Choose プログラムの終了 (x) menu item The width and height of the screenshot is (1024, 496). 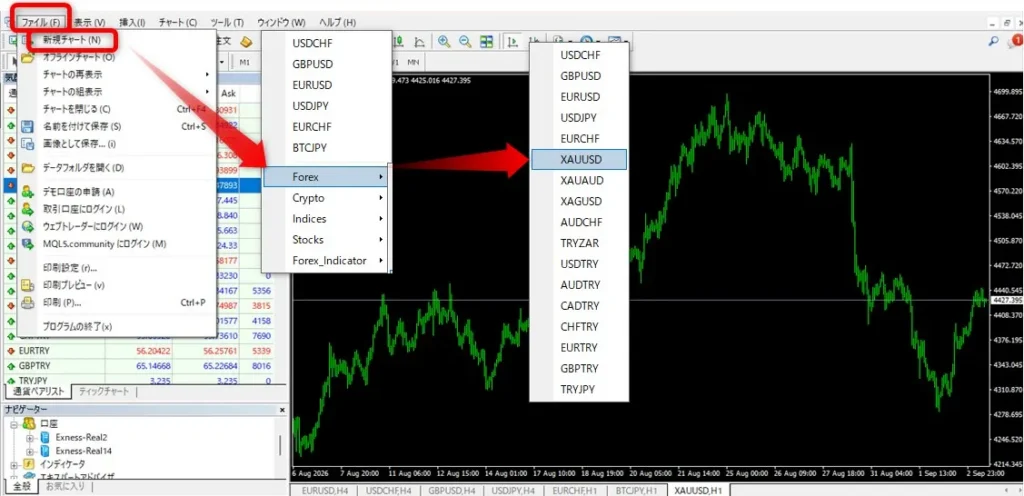(116, 326)
